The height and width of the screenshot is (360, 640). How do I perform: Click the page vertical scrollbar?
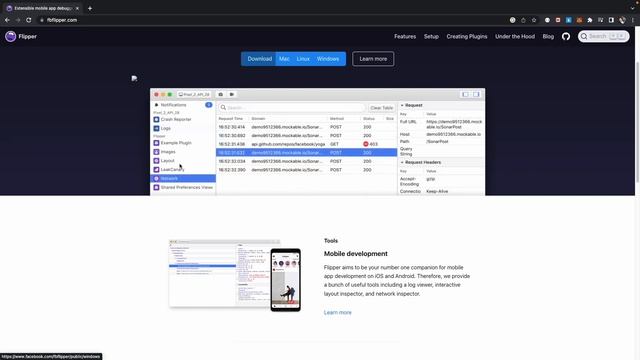(x=637, y=122)
